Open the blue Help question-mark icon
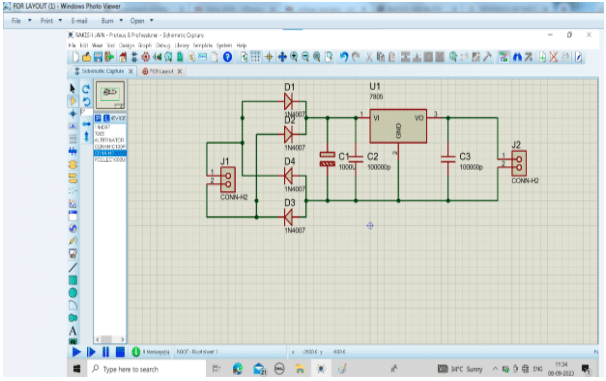Viewport: 606px width, 381px height. (228, 57)
